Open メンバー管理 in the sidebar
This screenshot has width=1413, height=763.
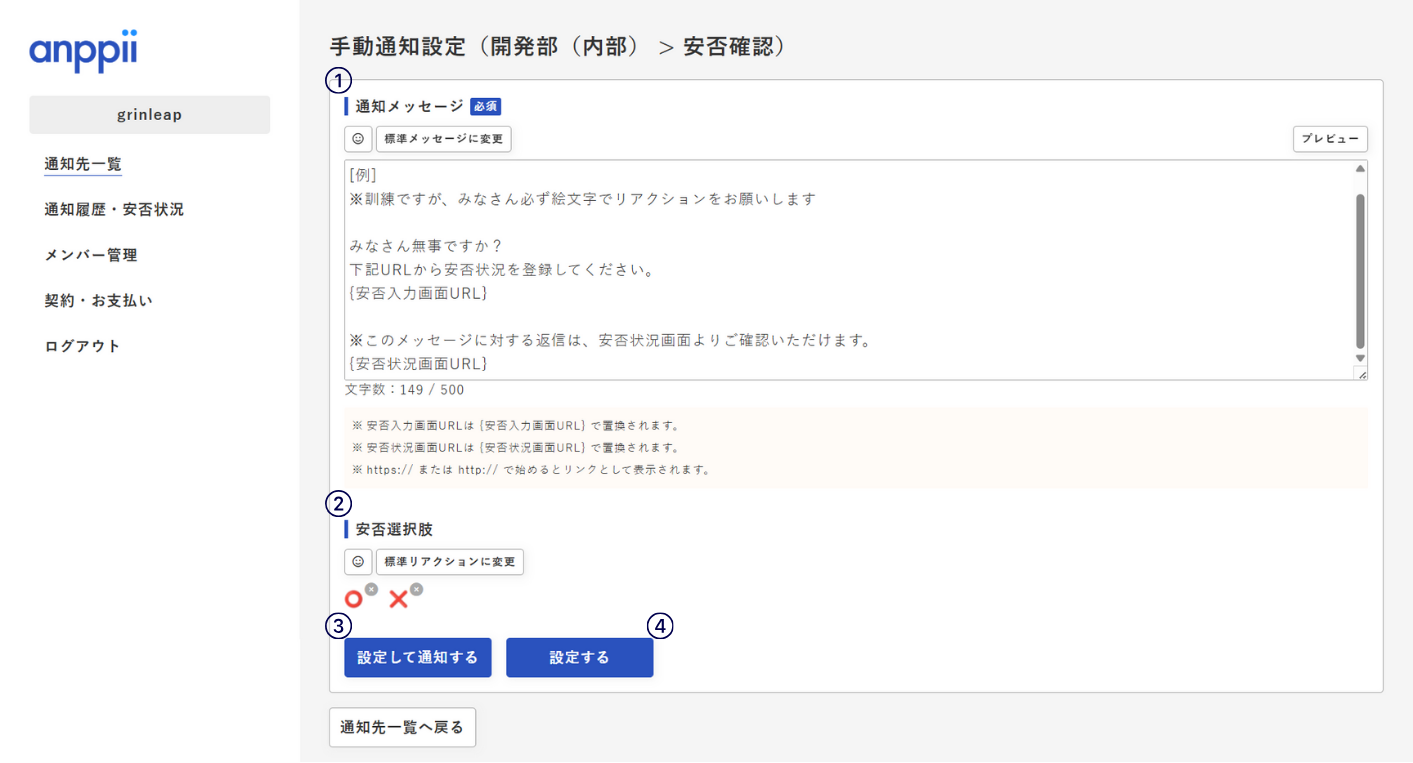click(x=91, y=255)
